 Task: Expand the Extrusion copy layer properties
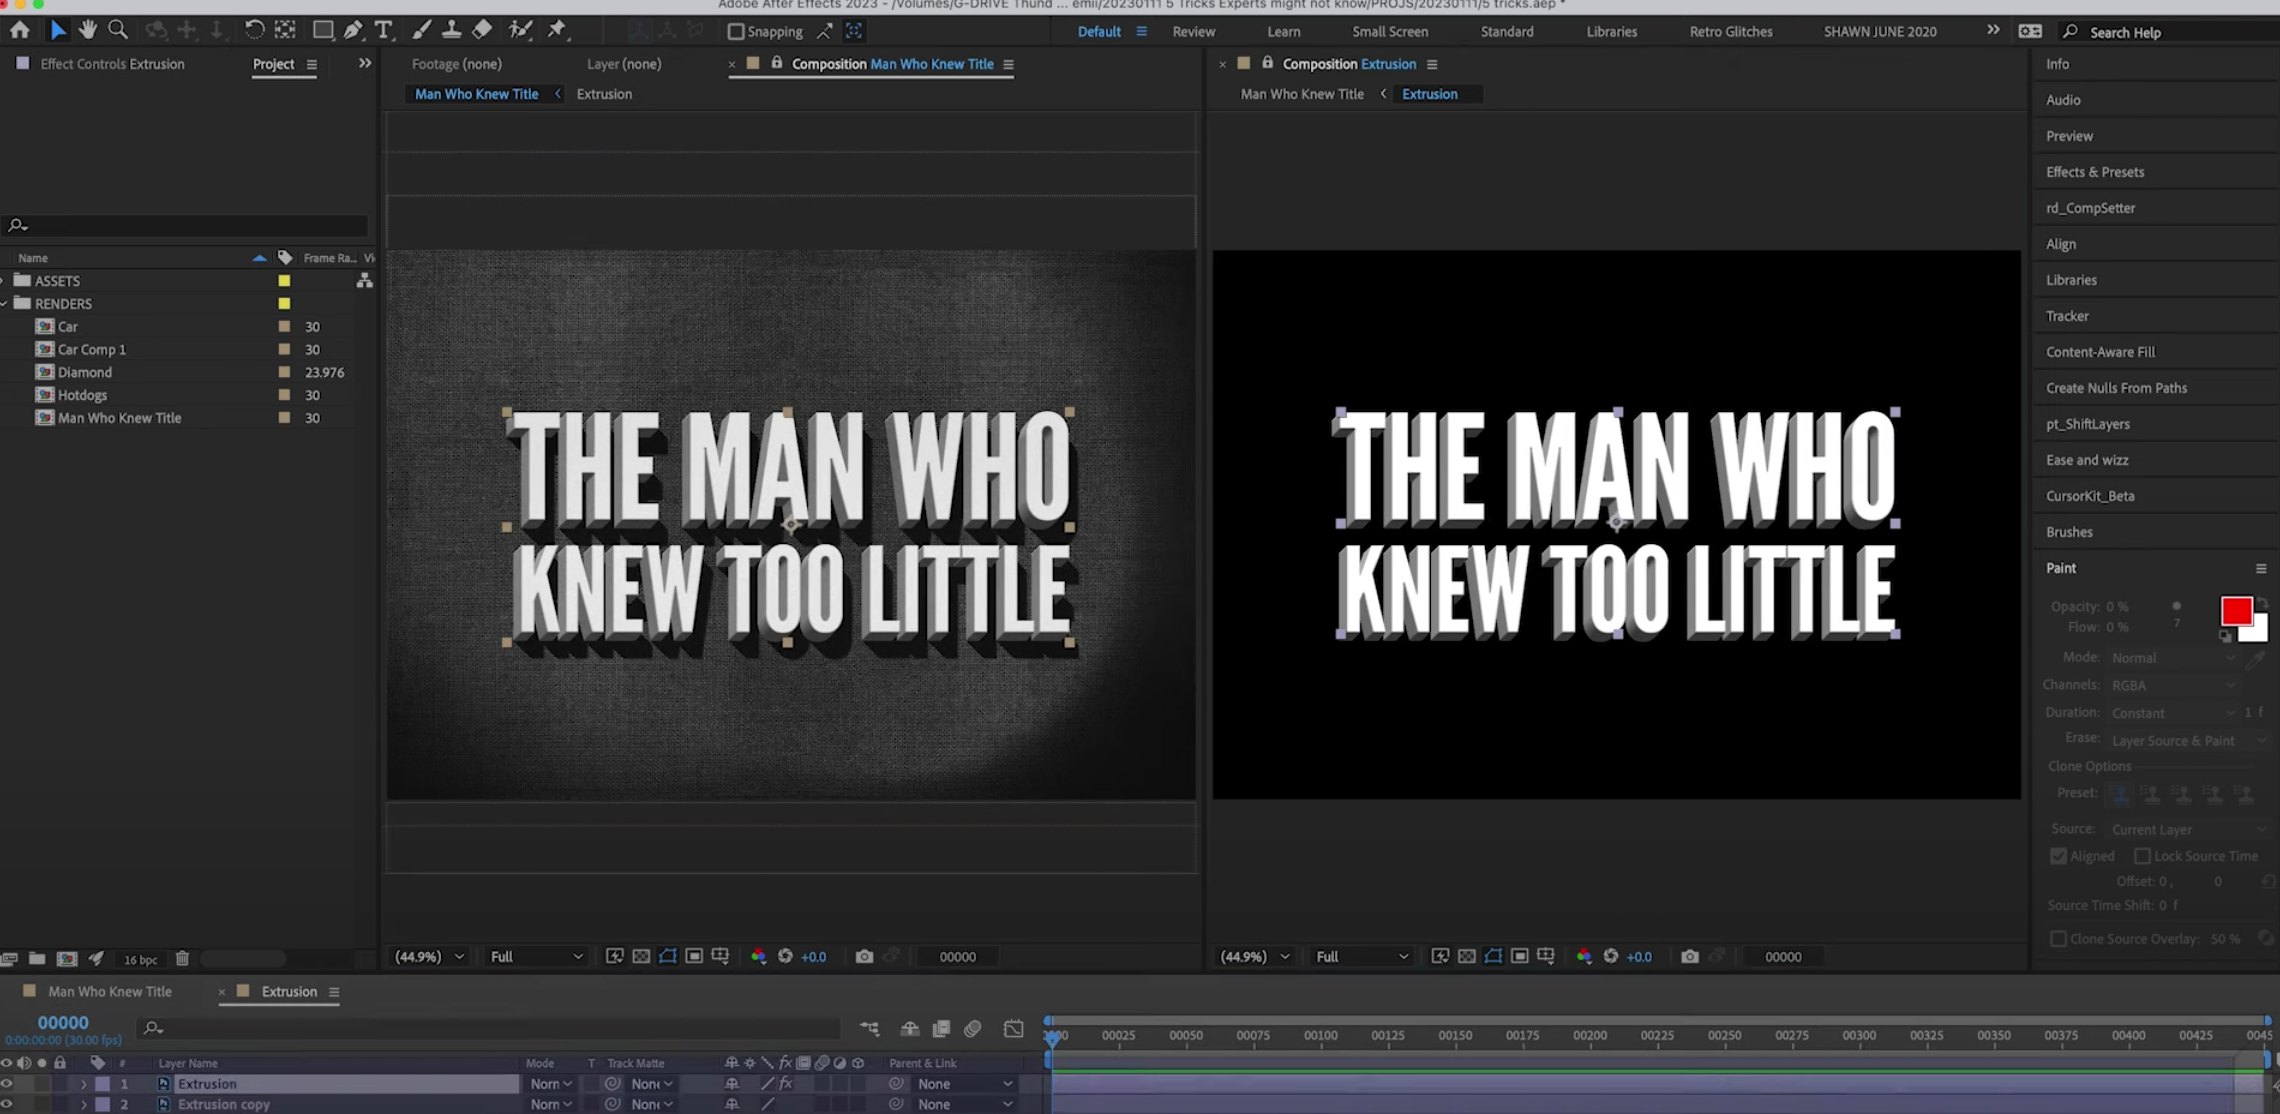(x=84, y=1105)
